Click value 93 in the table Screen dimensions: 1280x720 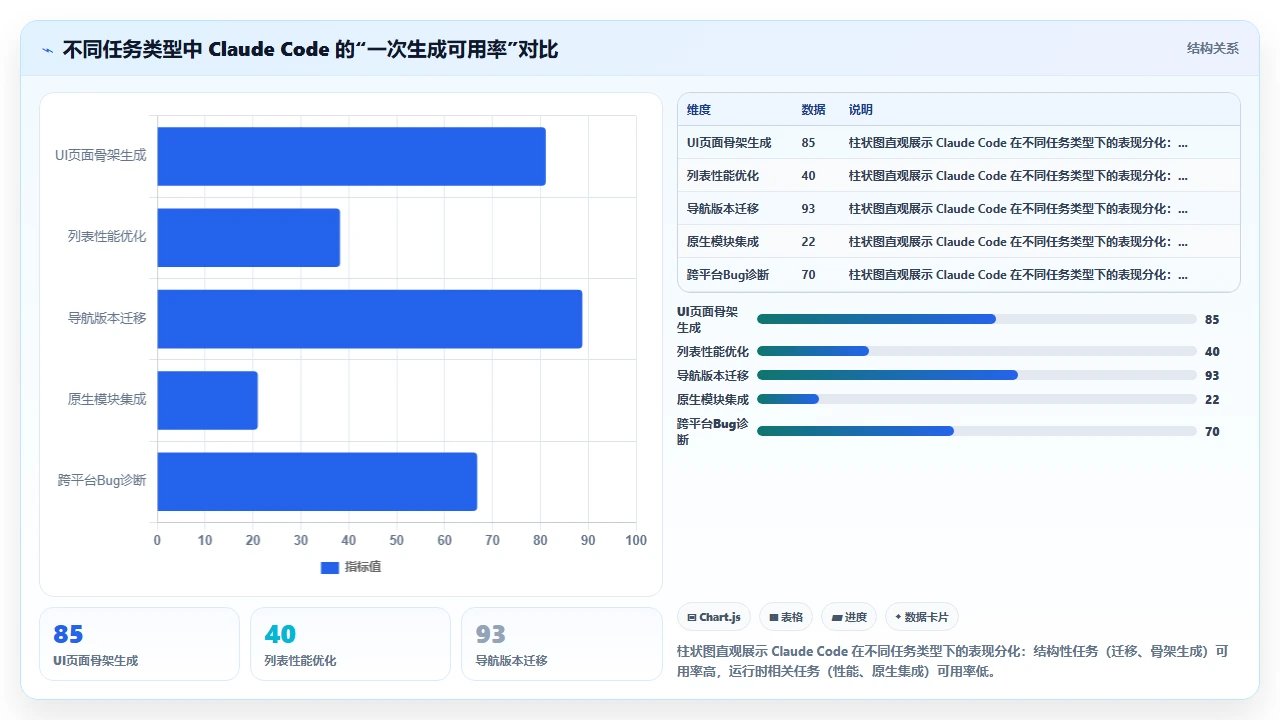808,209
